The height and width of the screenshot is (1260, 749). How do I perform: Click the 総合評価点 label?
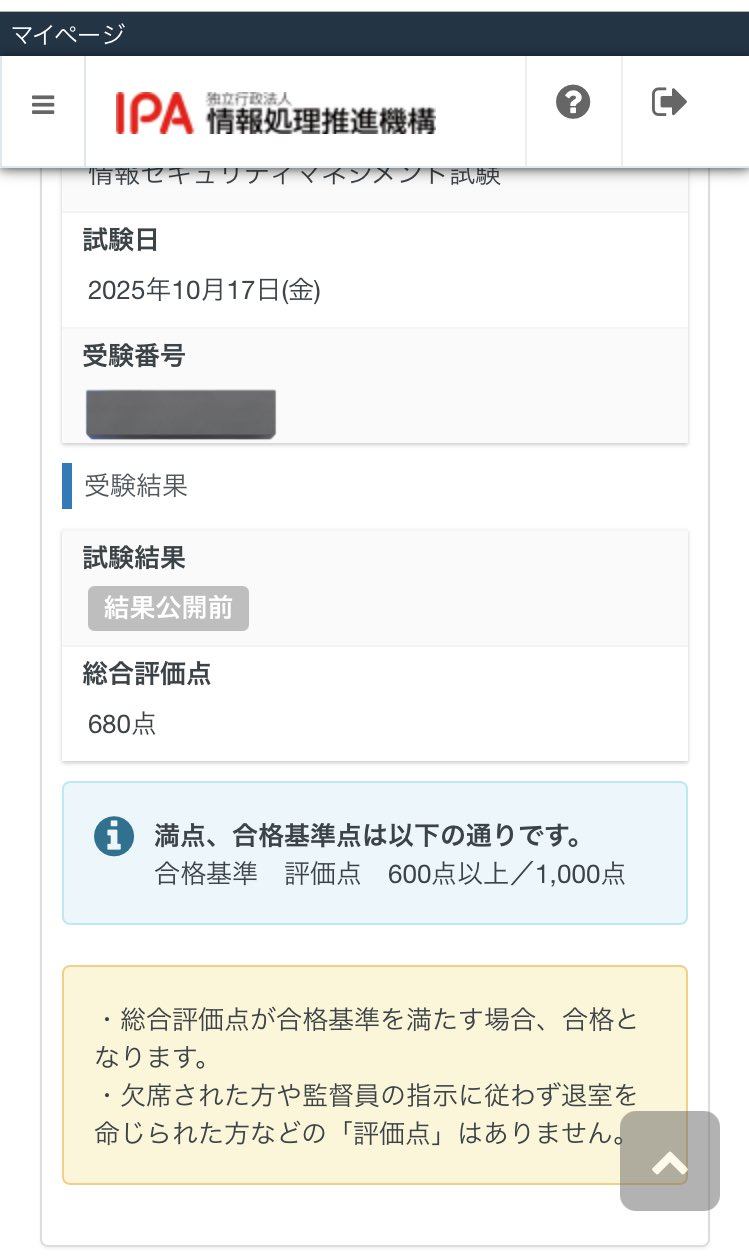tap(147, 674)
